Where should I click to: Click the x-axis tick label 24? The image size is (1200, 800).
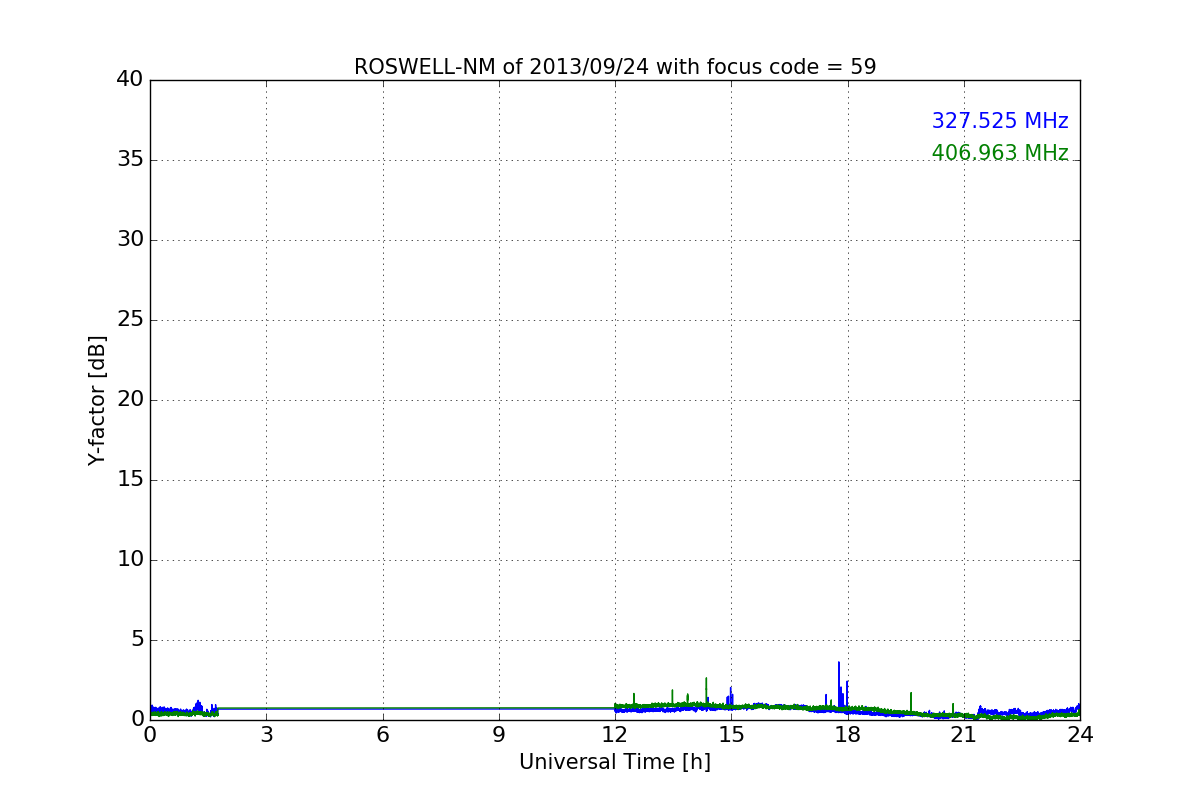click(1080, 734)
